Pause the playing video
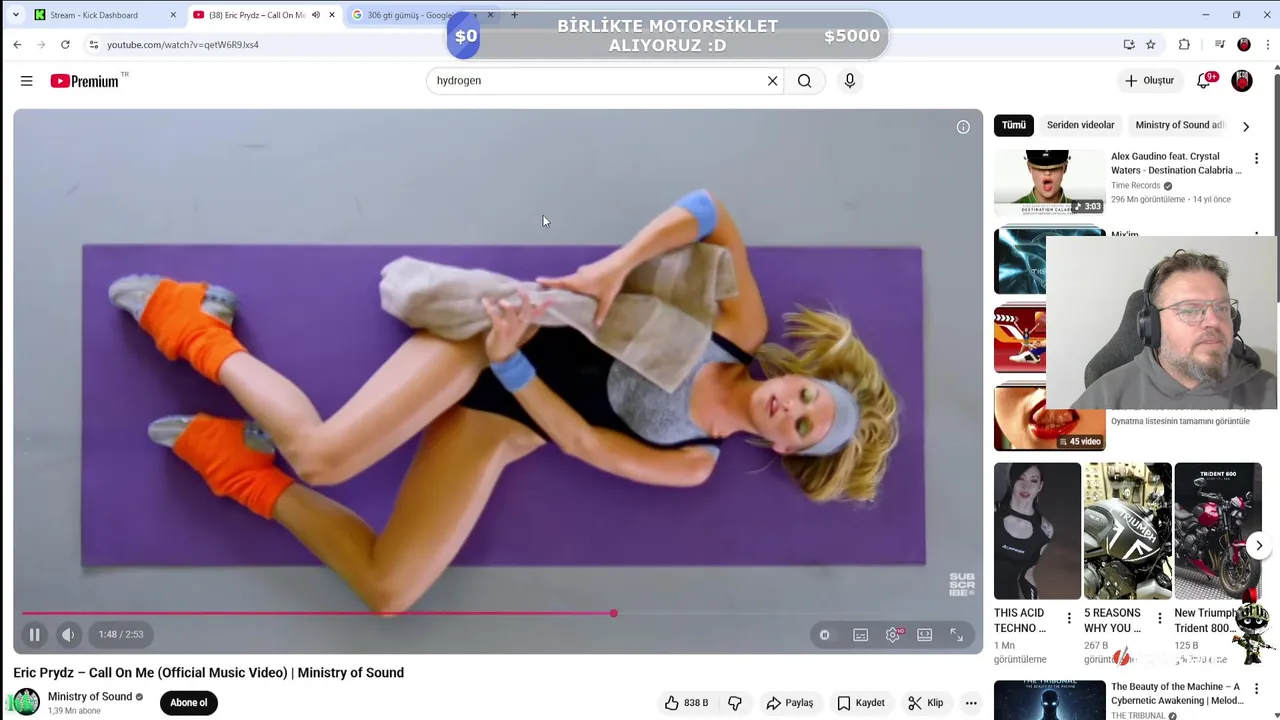This screenshot has height=720, width=1280. (34, 634)
